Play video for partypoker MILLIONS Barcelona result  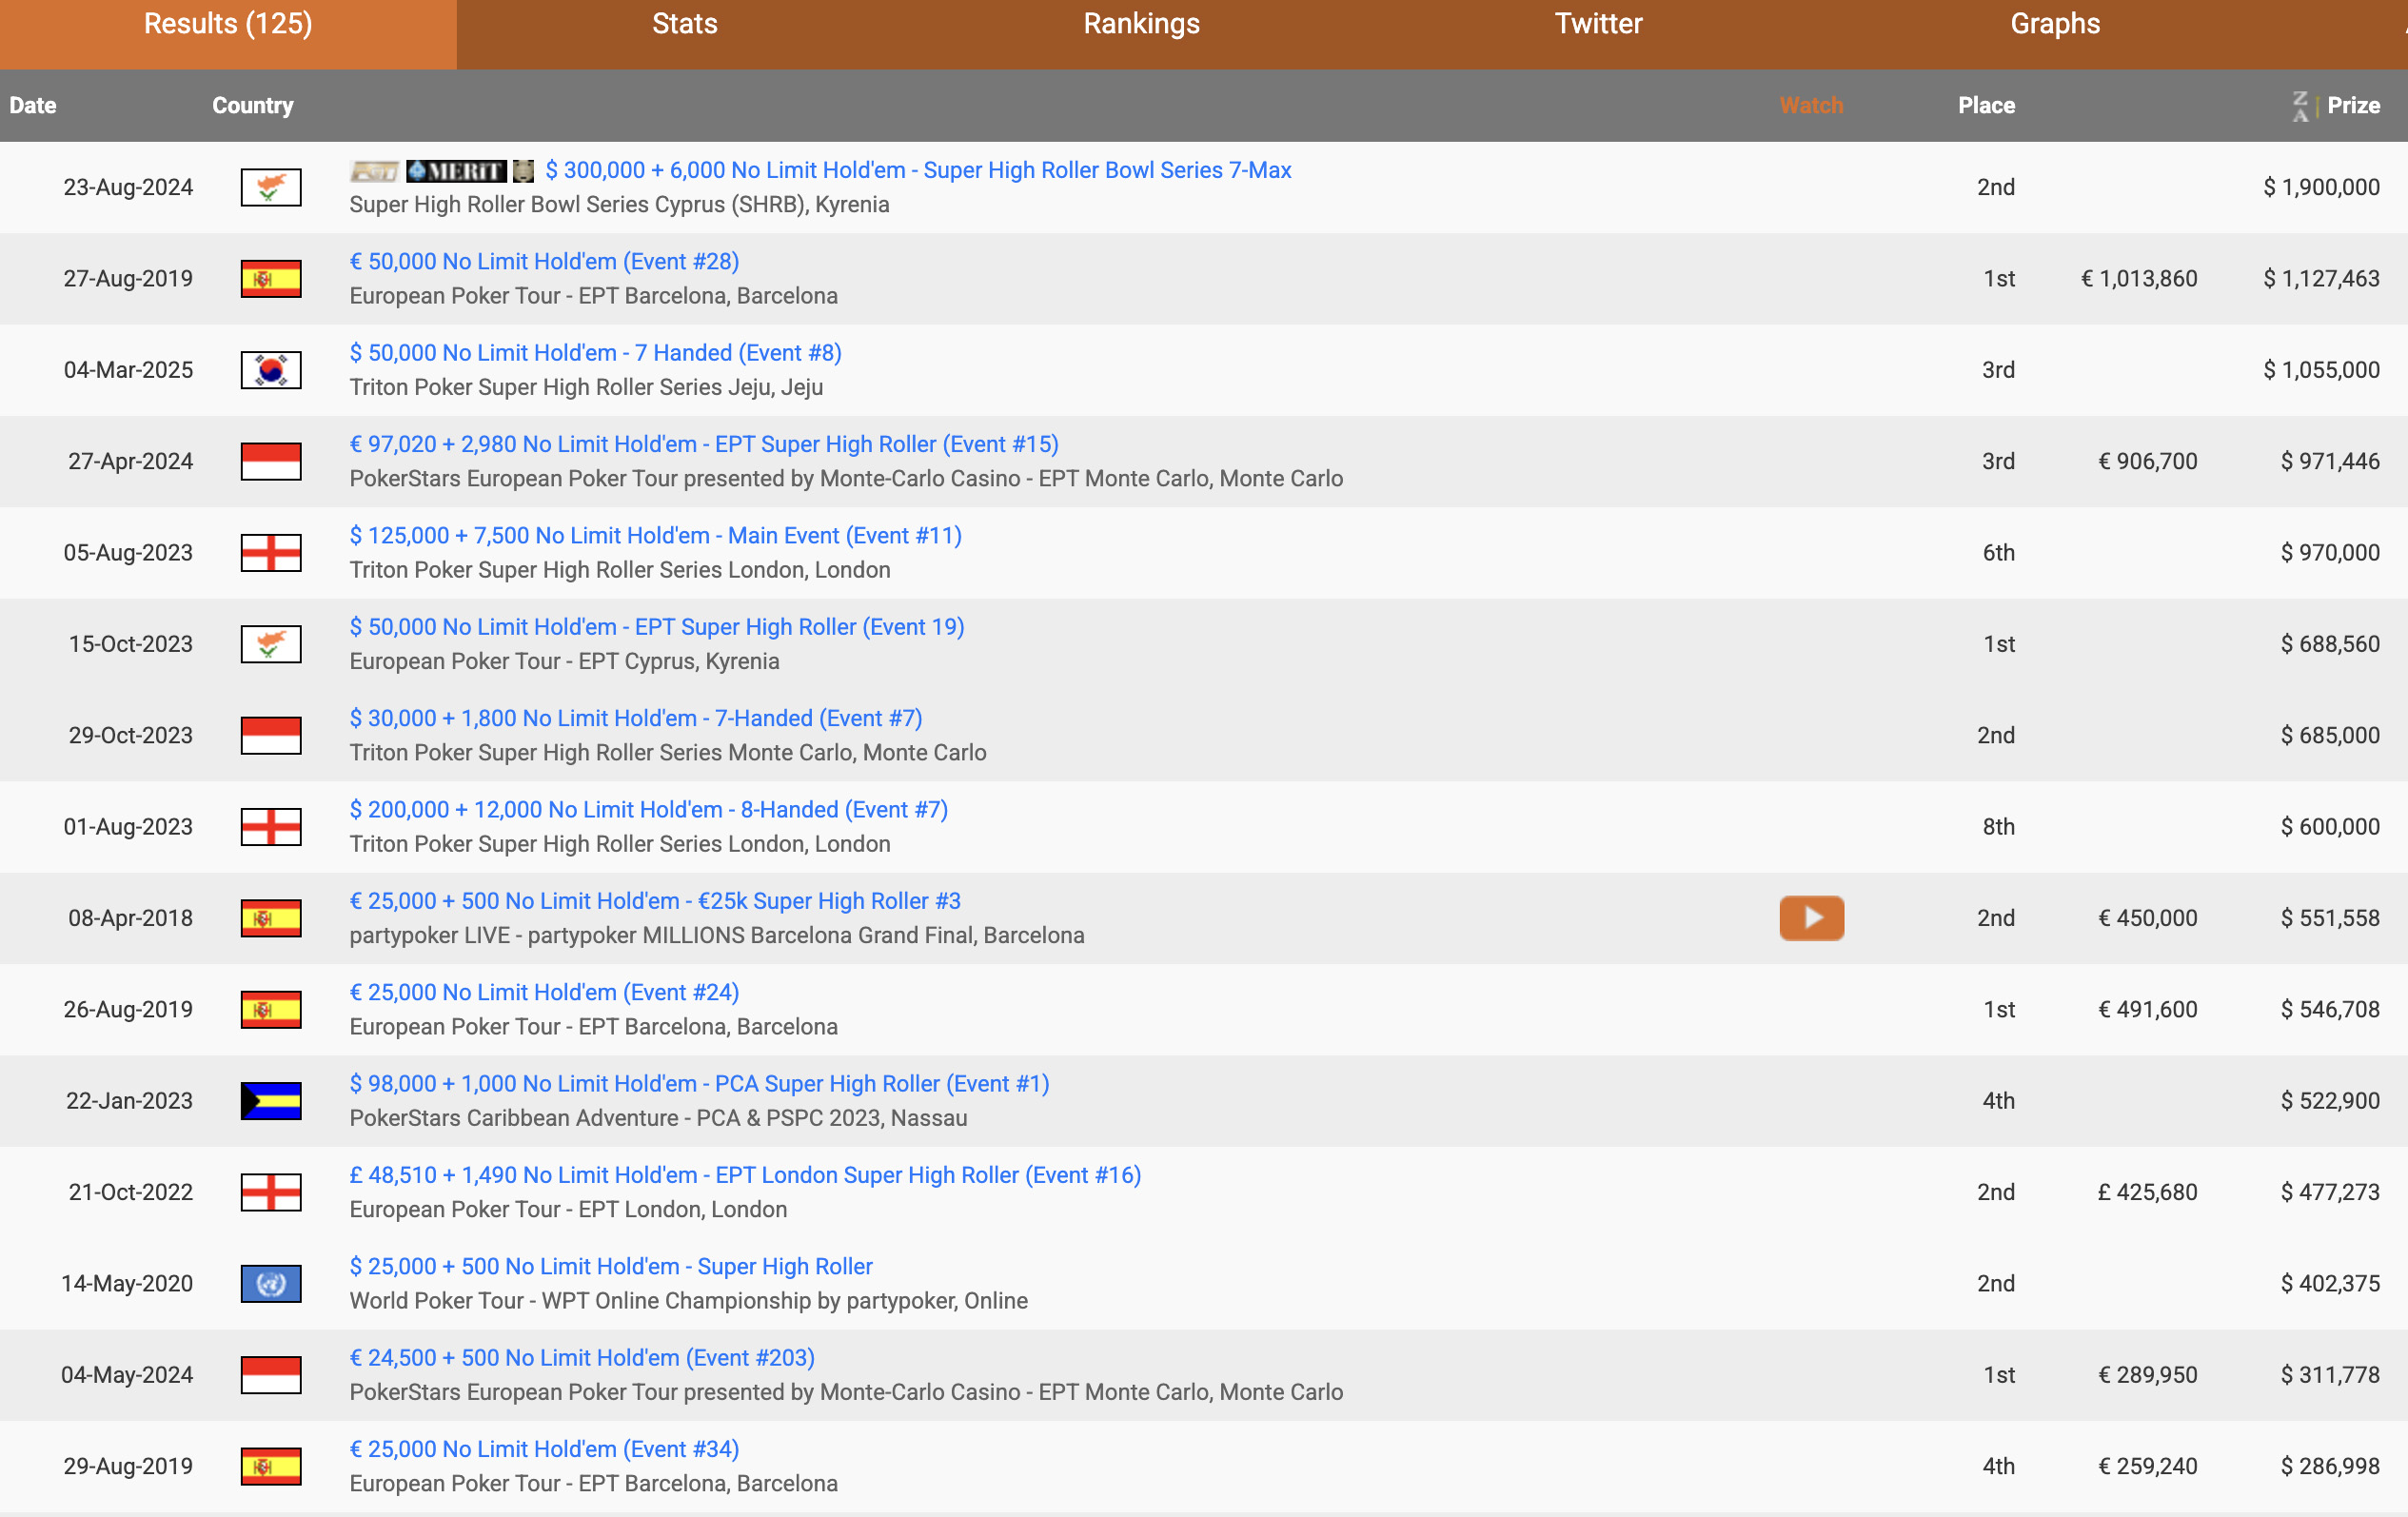(1811, 917)
